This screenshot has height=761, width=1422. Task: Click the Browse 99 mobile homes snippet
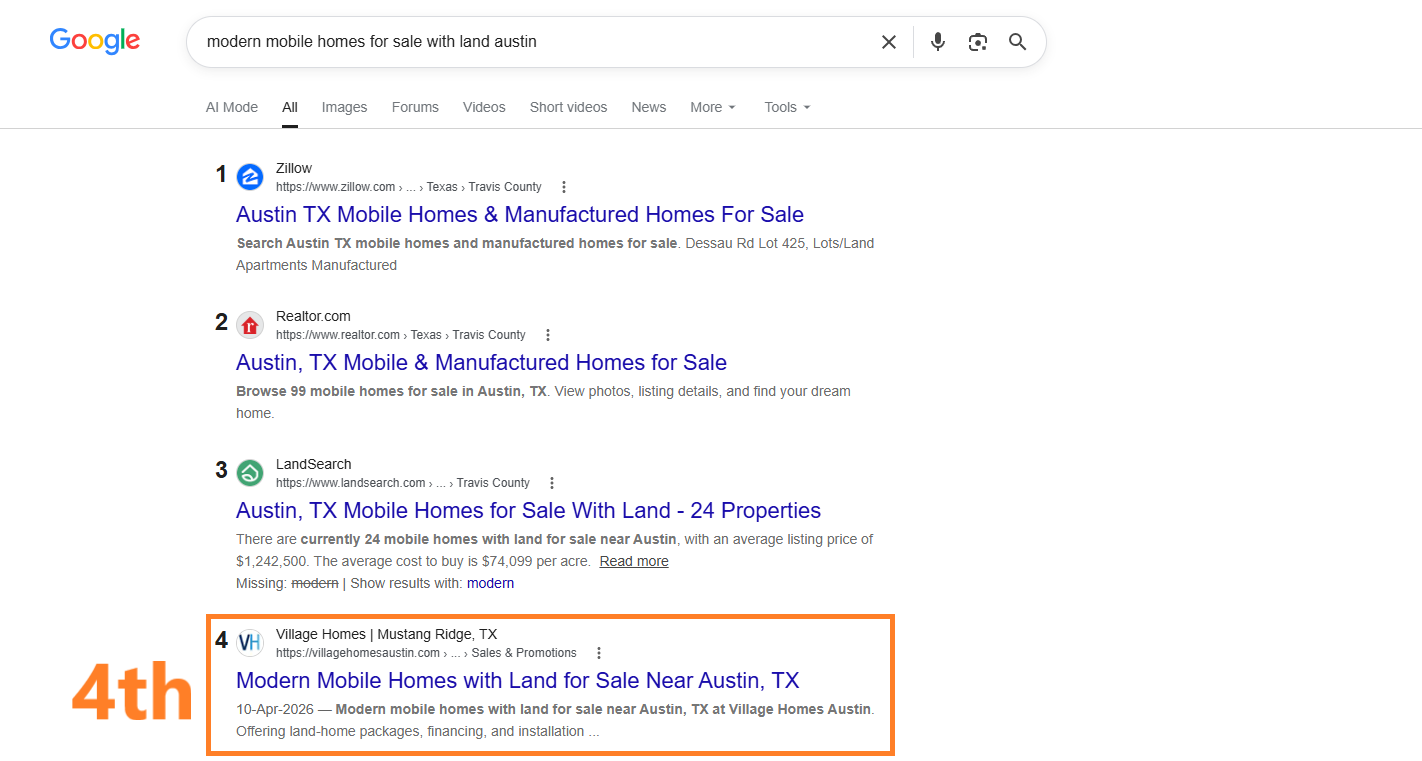(x=543, y=402)
